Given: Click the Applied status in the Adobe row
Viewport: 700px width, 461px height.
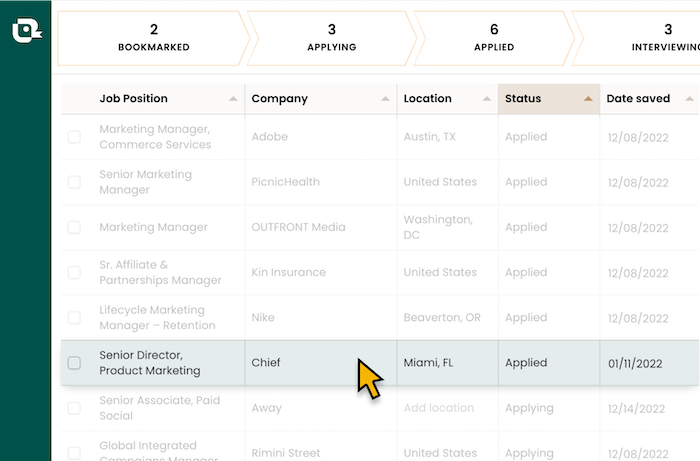Looking at the screenshot, I should [526, 137].
